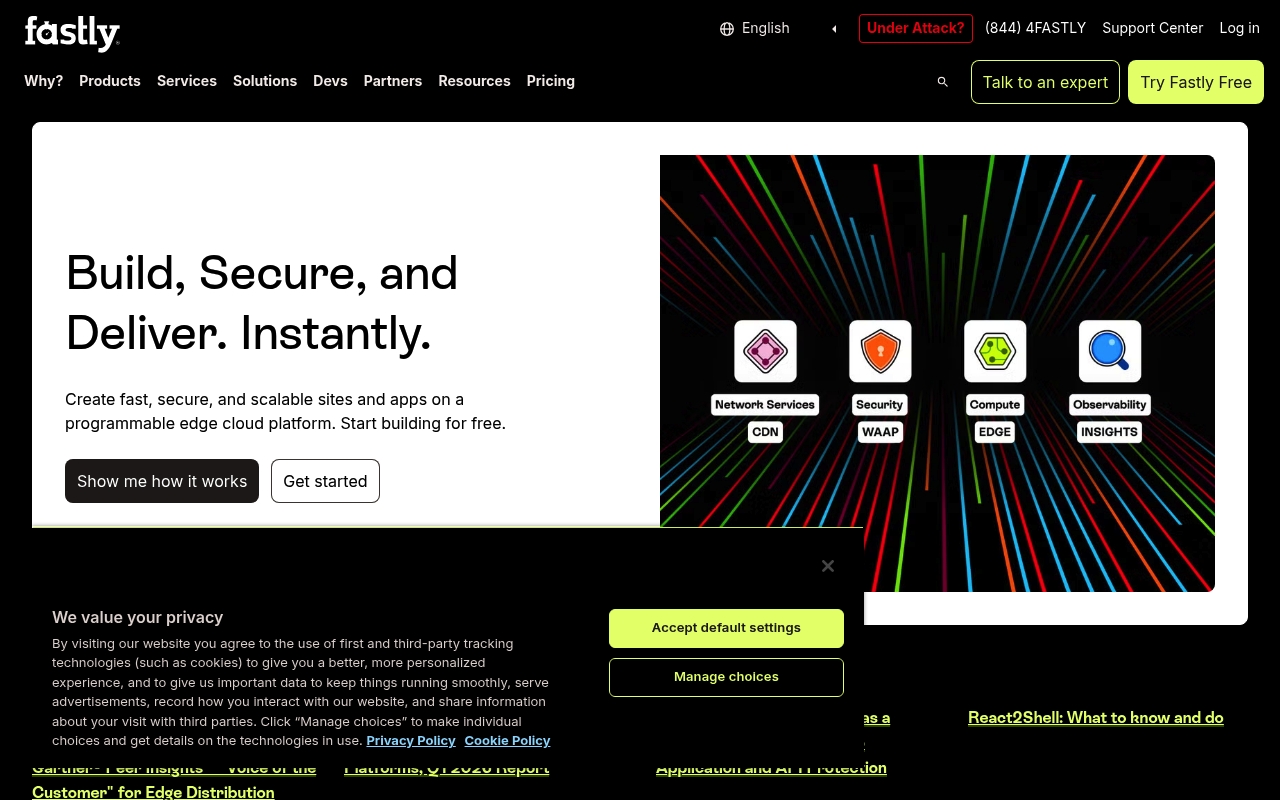Open the Resources menu

pyautogui.click(x=474, y=81)
